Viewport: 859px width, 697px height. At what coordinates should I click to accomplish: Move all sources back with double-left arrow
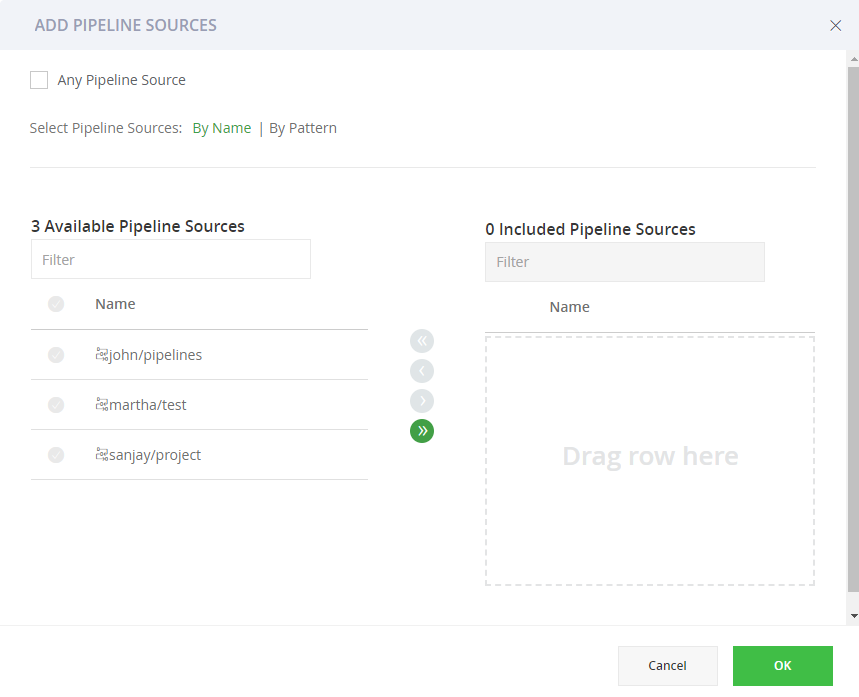point(421,340)
